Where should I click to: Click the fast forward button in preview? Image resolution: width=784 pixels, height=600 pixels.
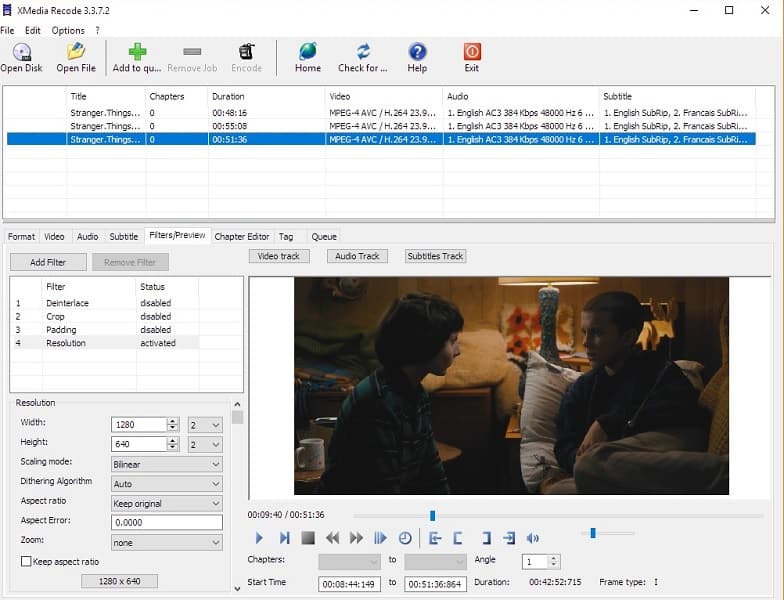[x=356, y=538]
